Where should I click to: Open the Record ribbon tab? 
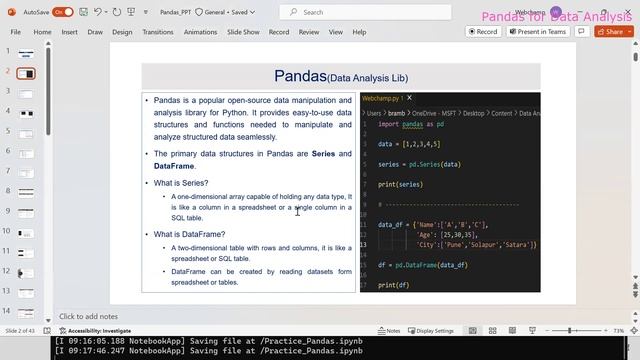tap(279, 32)
